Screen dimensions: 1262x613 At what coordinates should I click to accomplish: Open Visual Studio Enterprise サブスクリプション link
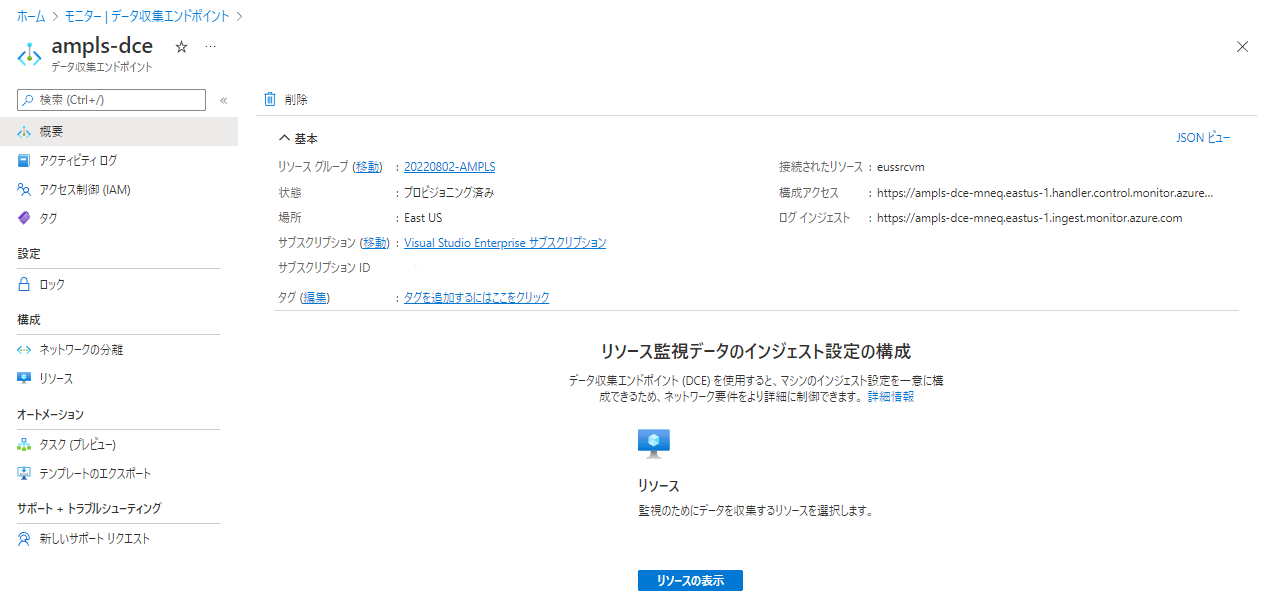coord(505,243)
